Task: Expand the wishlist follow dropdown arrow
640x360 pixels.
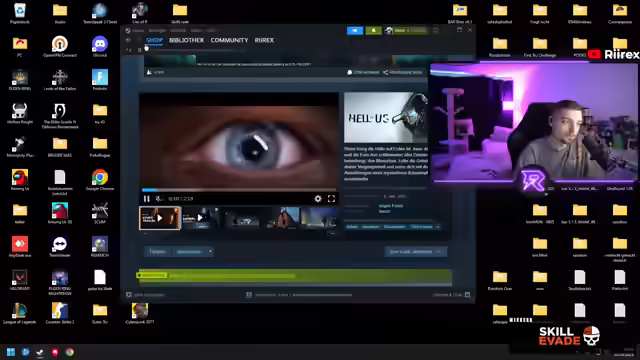Action: coord(210,251)
